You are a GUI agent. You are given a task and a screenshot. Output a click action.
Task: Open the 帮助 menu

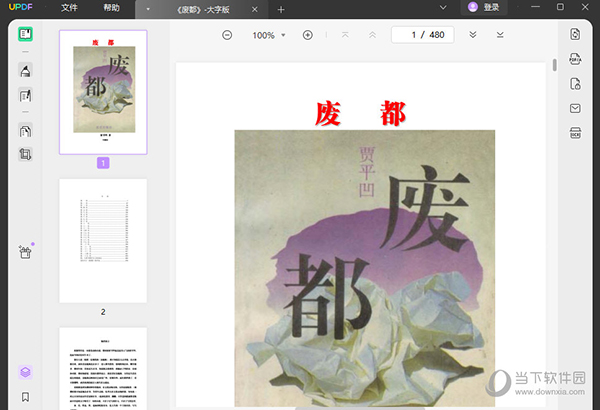pyautogui.click(x=111, y=8)
